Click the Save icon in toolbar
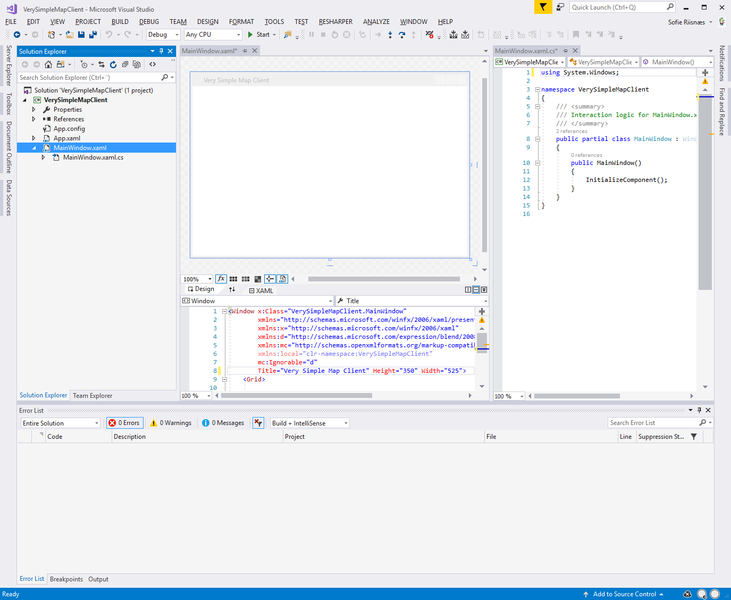Viewport: 731px width, 600px height. (x=81, y=34)
